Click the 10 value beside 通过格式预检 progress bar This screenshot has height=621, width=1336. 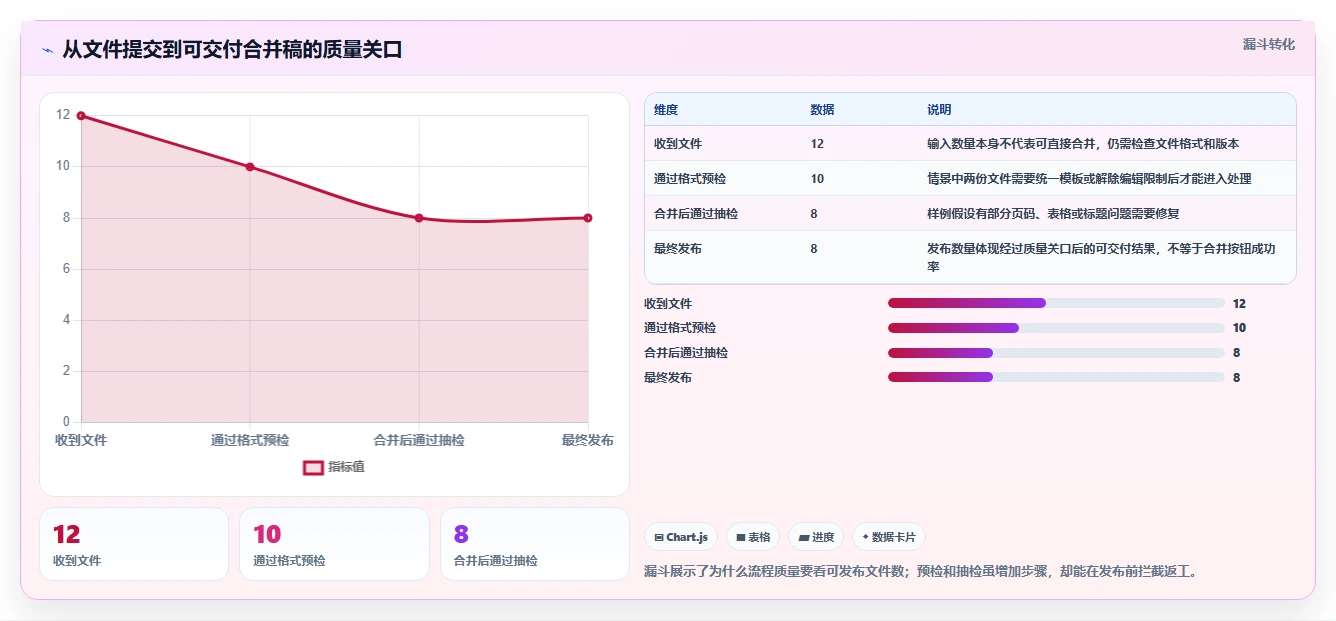pos(1239,328)
